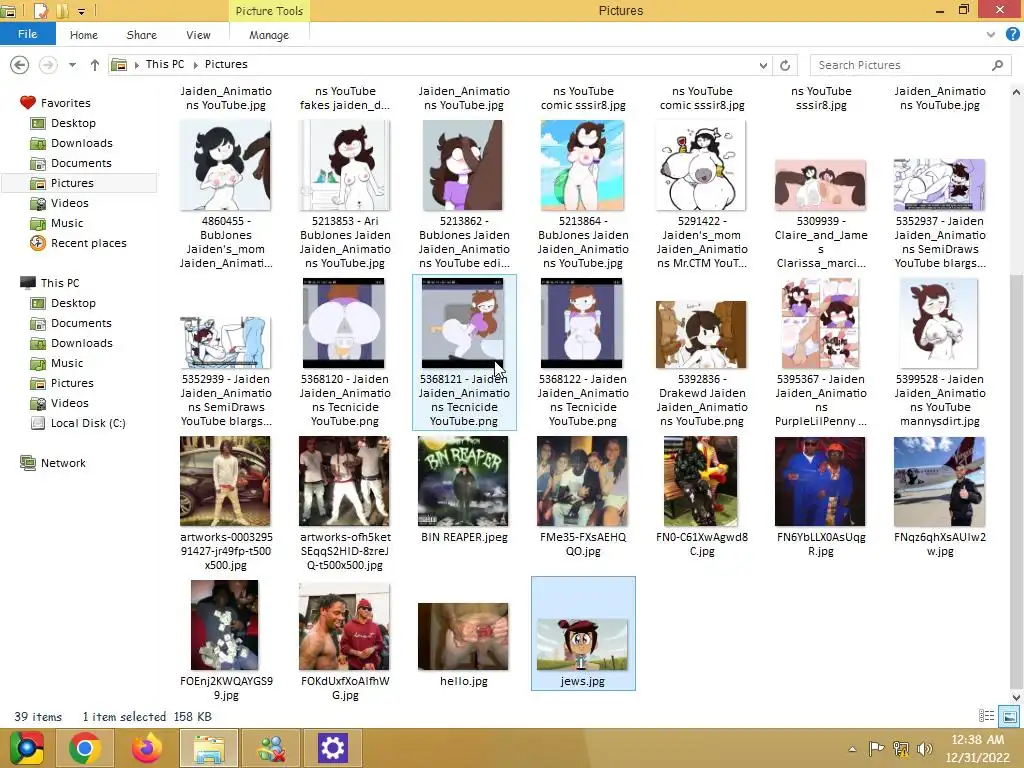Open Pictures under This PC
The image size is (1024, 768).
(72, 383)
